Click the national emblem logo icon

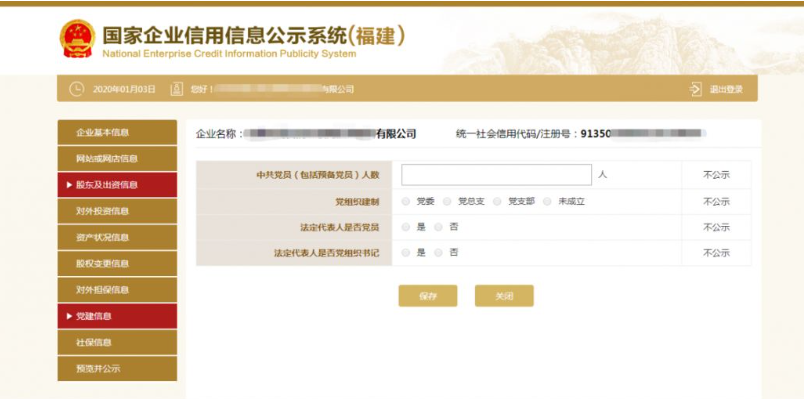click(77, 38)
